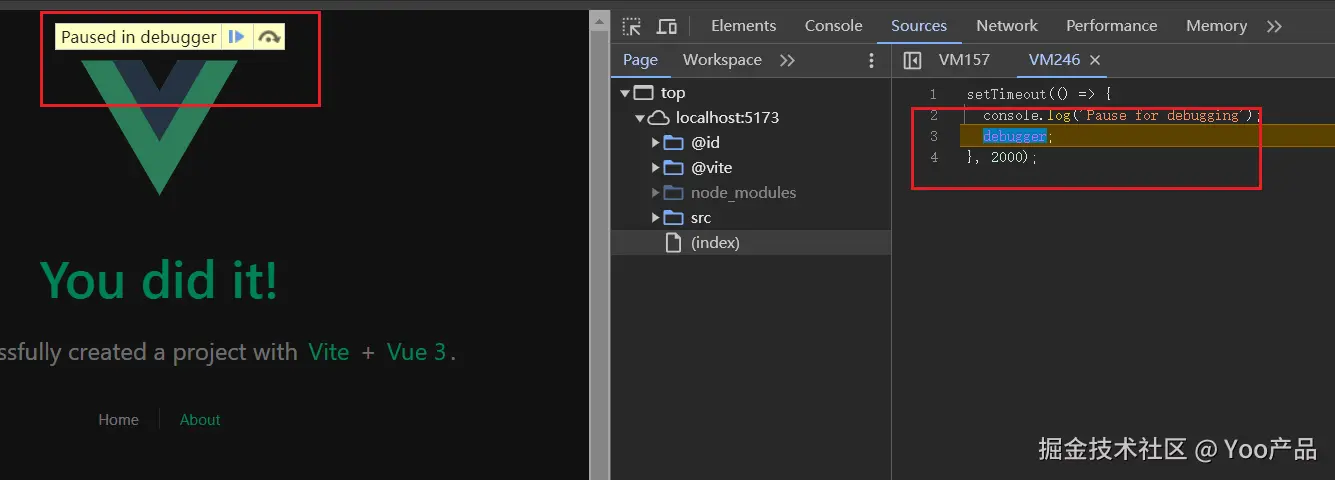Expand the @vite folder

[656, 168]
